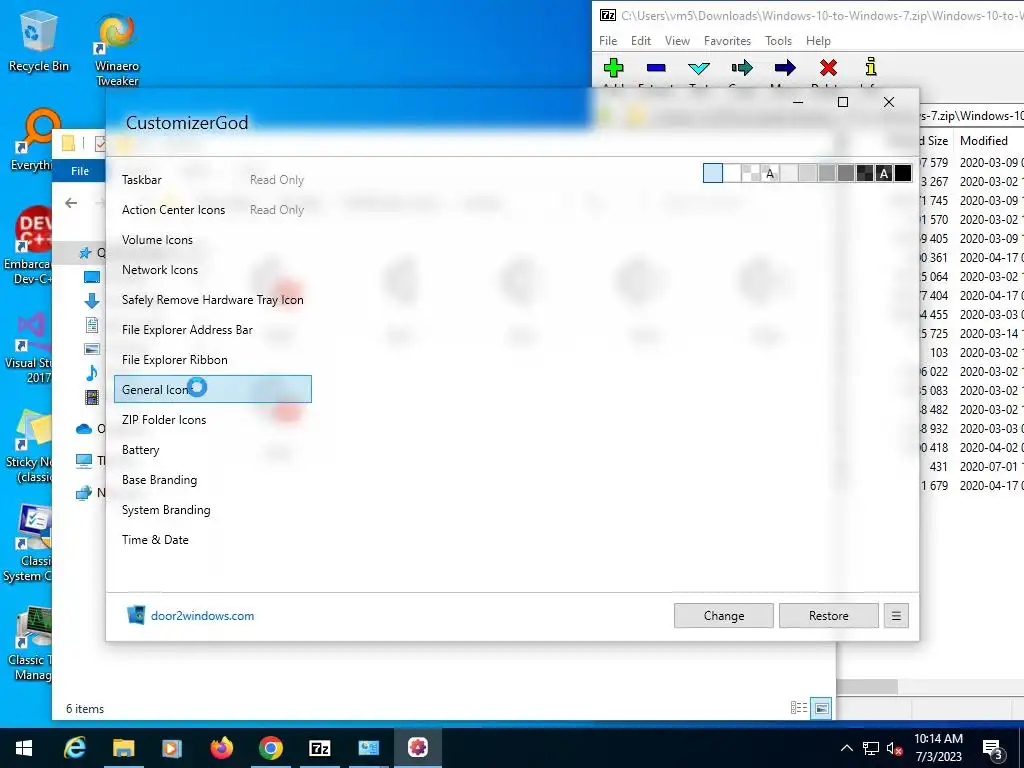The width and height of the screenshot is (1024, 768).
Task: Open Recycle Bin desktop icon
Action: pos(38,41)
